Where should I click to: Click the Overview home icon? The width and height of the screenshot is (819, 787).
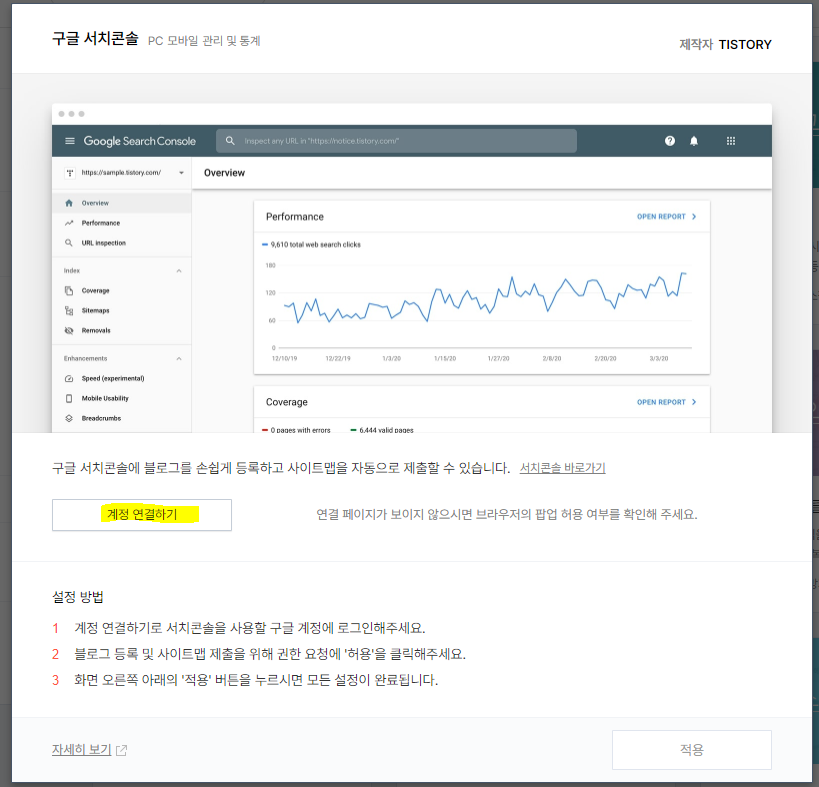tap(69, 203)
